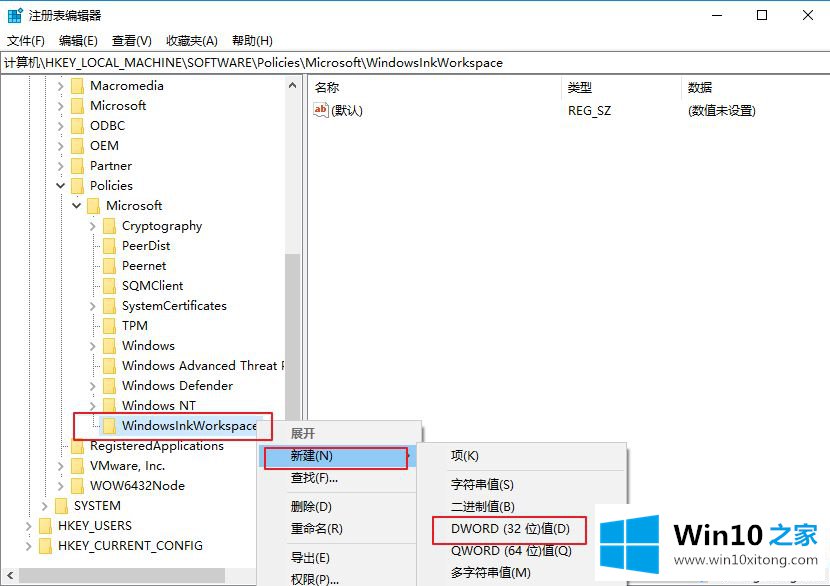
Task: Select the Windows NT tree item
Action: click(x=159, y=405)
